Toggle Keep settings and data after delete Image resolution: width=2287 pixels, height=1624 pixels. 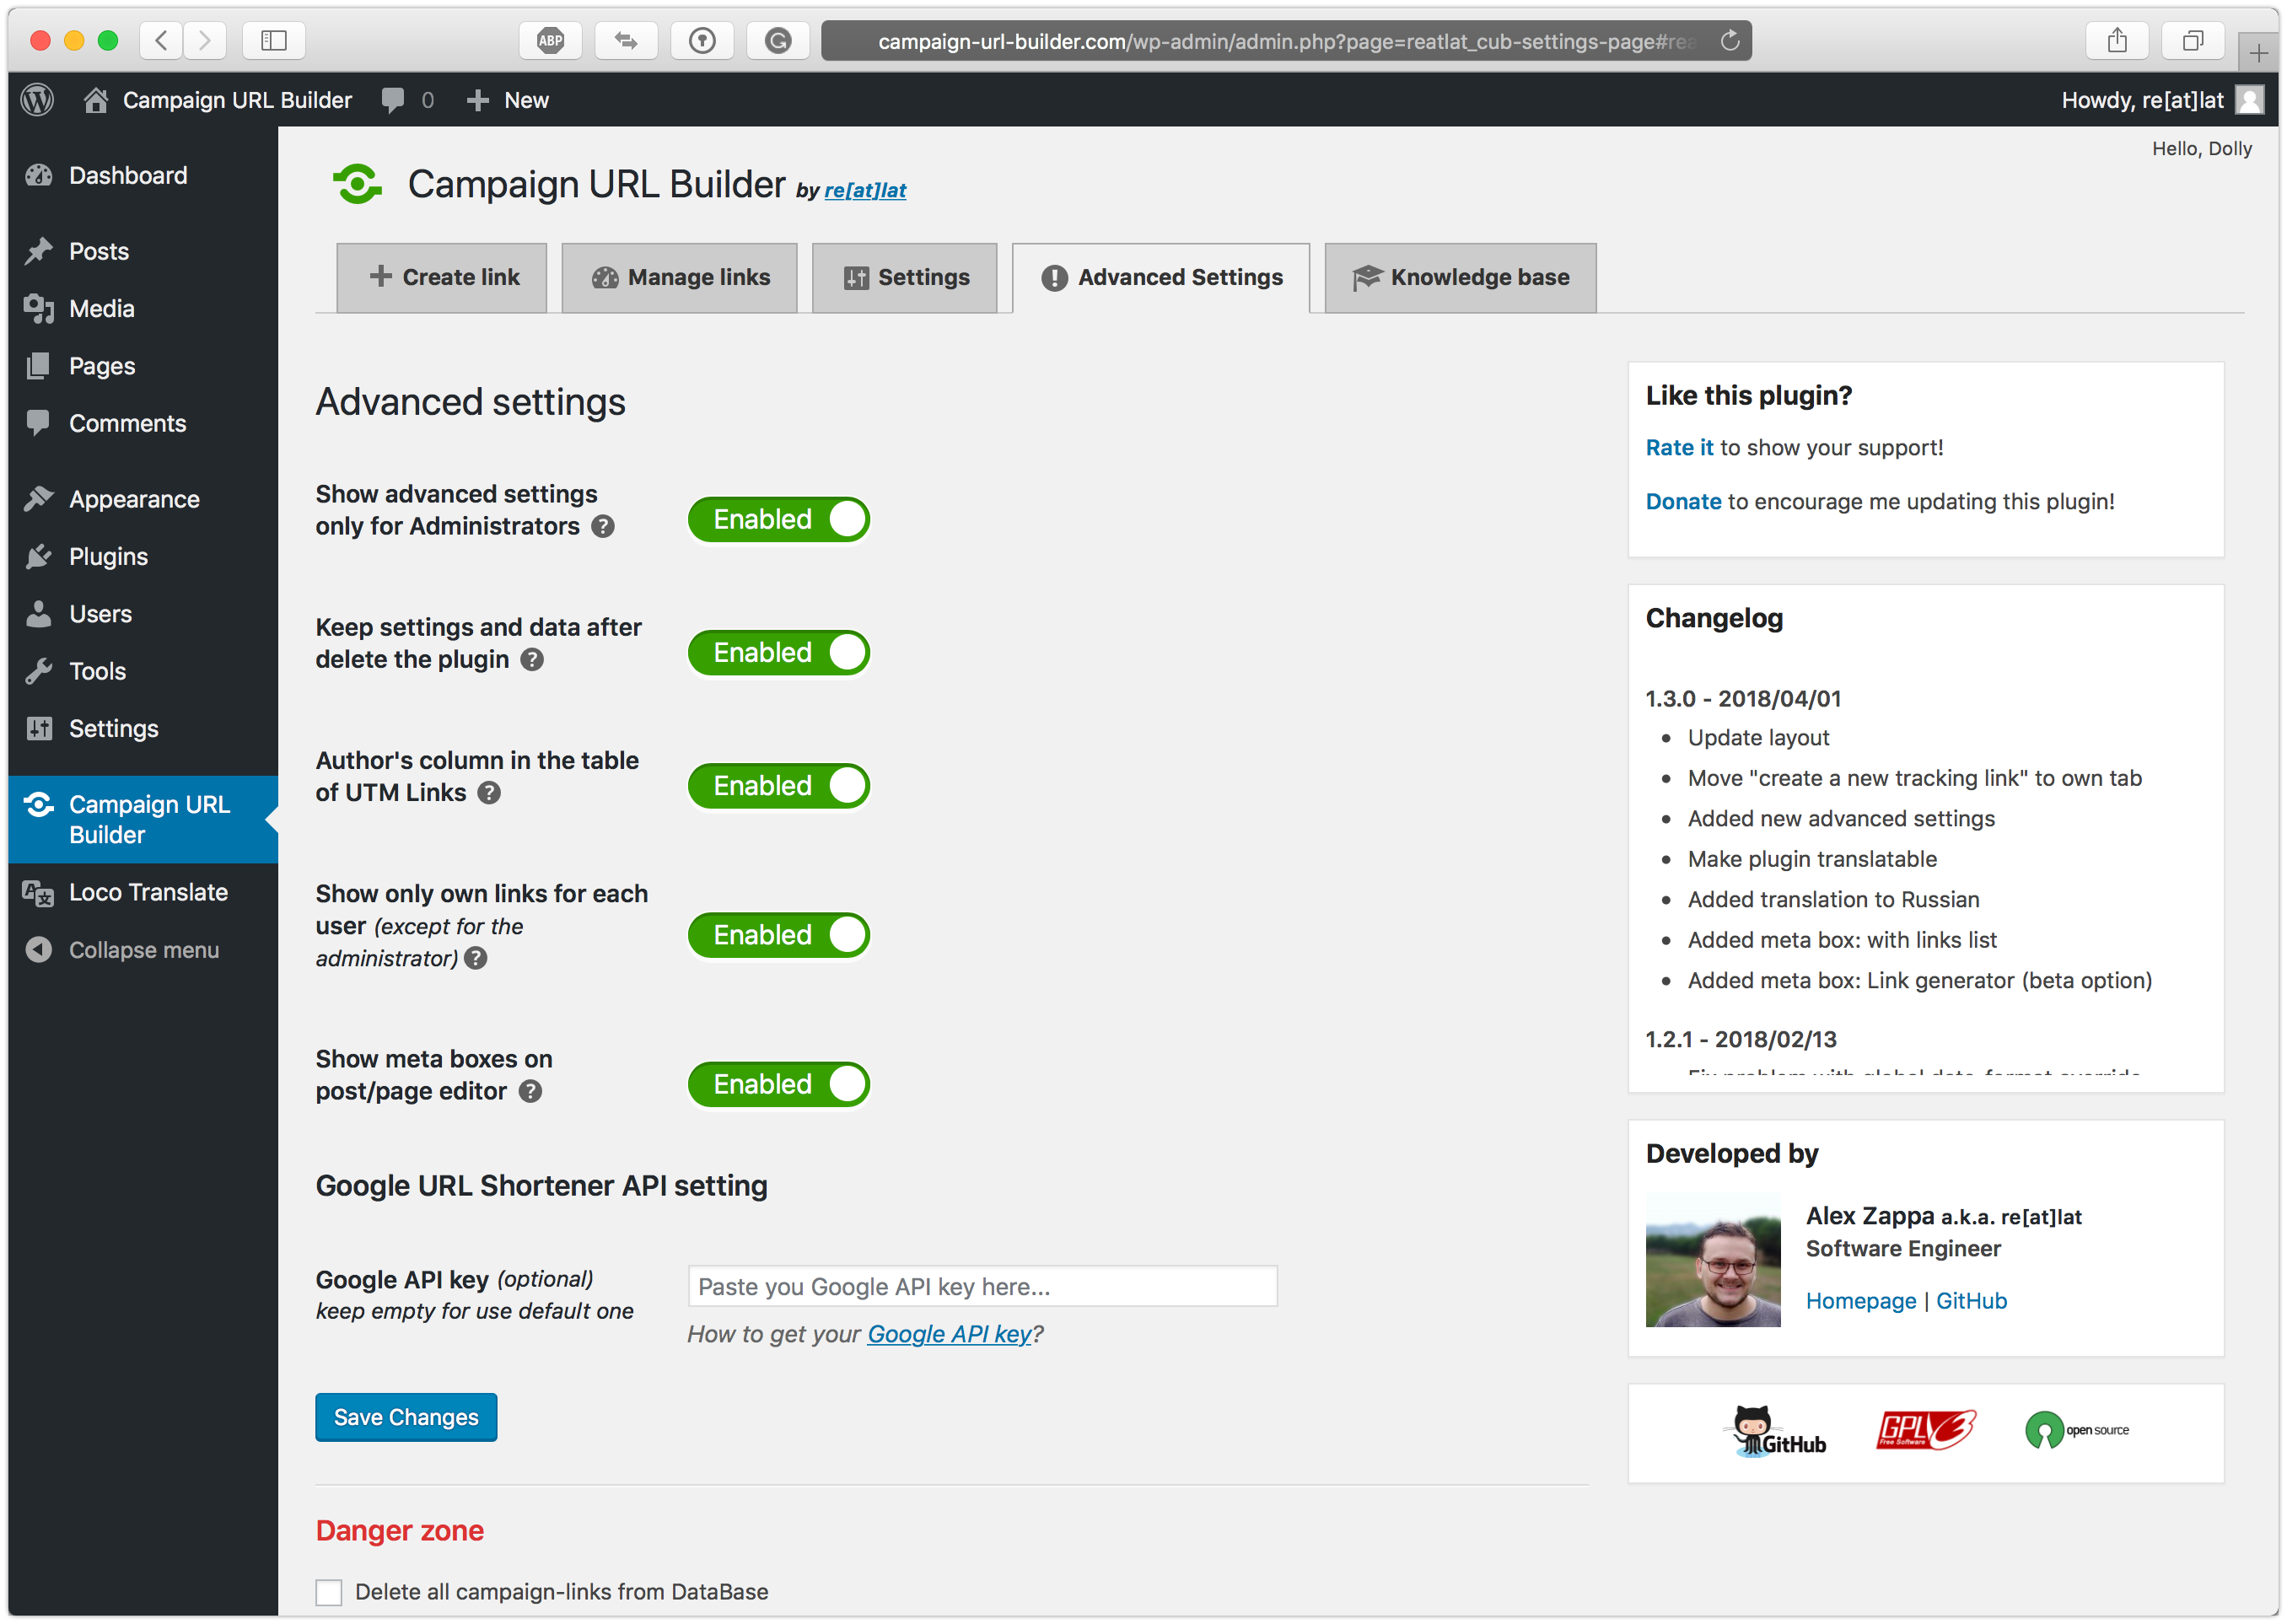pyautogui.click(x=779, y=653)
